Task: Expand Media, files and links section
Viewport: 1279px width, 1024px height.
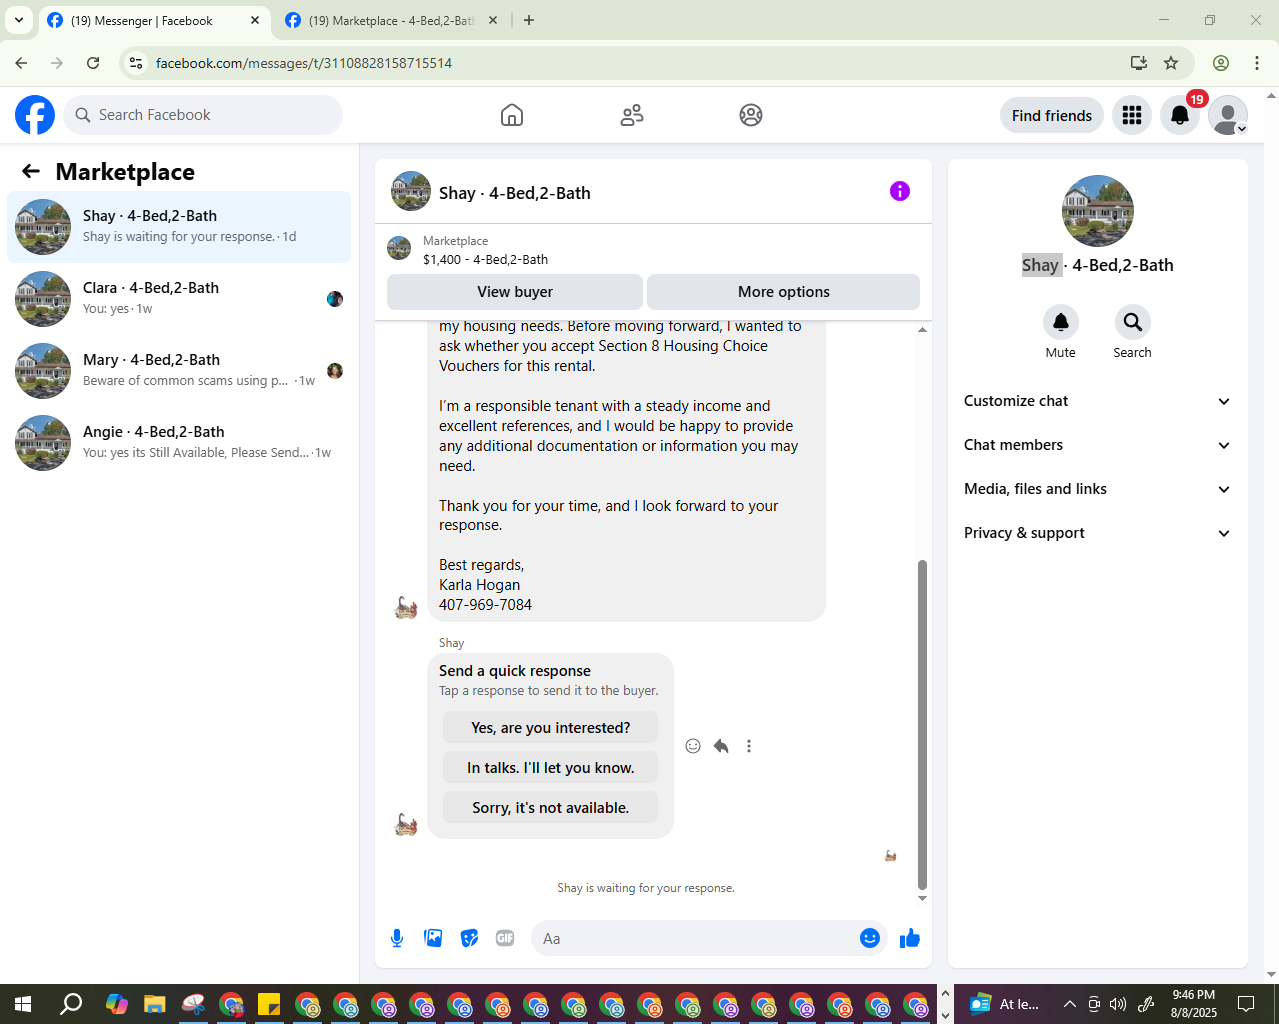Action: click(1097, 489)
